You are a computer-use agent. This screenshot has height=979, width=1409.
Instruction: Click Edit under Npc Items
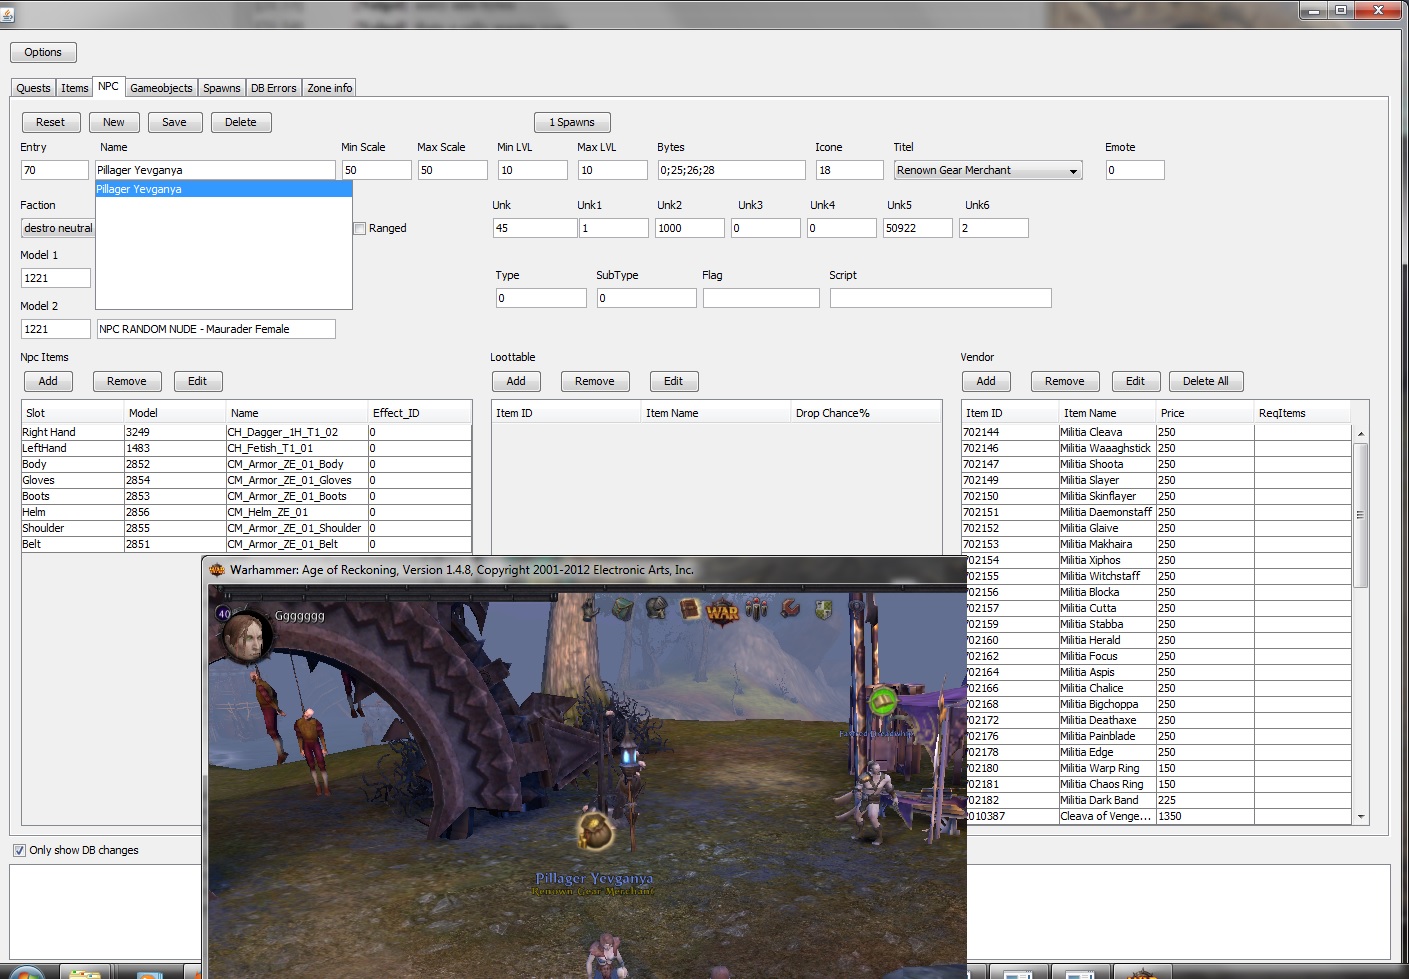click(x=197, y=381)
